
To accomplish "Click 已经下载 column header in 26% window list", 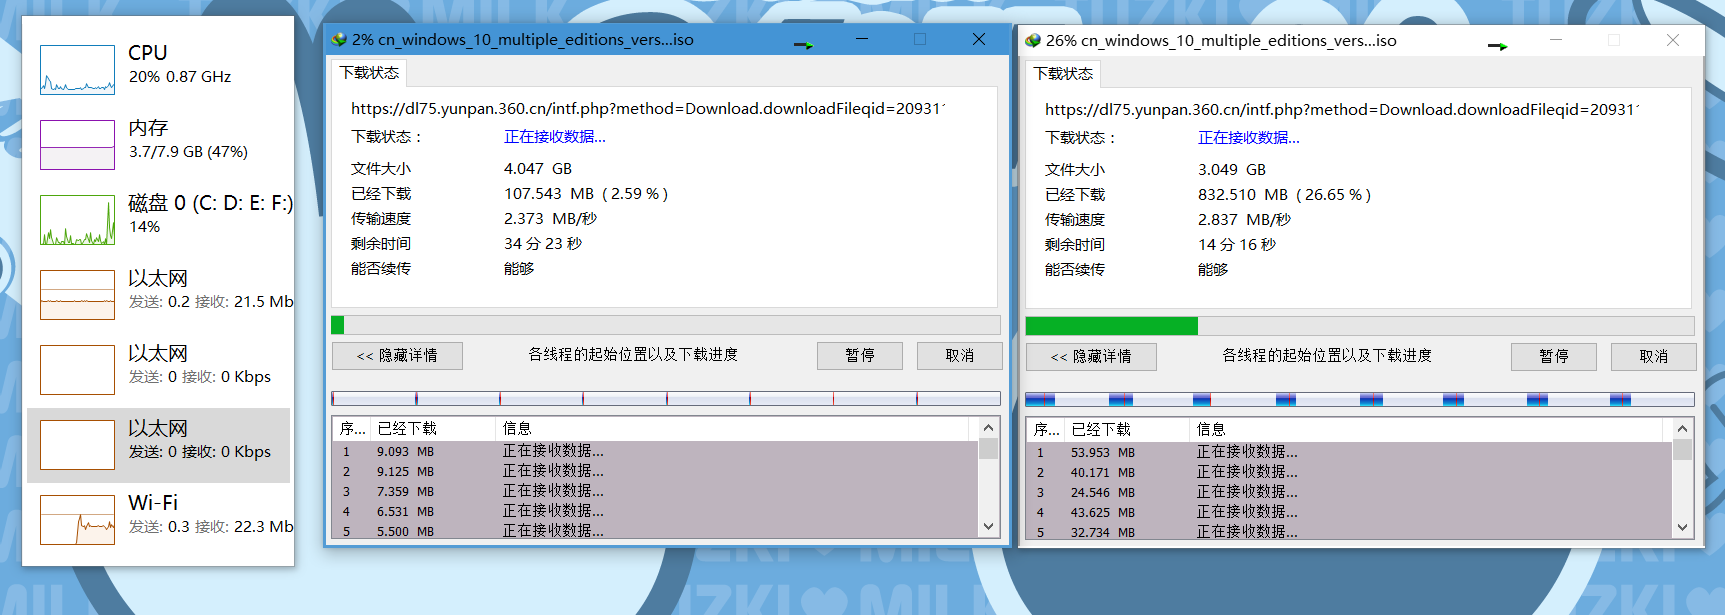I will 1127,429.
